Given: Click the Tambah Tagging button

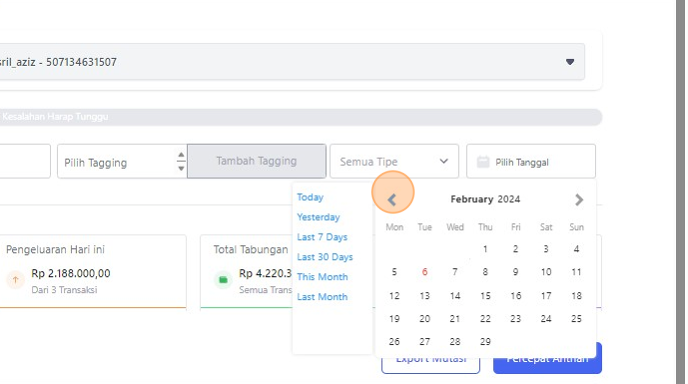Looking at the screenshot, I should pyautogui.click(x=257, y=161).
